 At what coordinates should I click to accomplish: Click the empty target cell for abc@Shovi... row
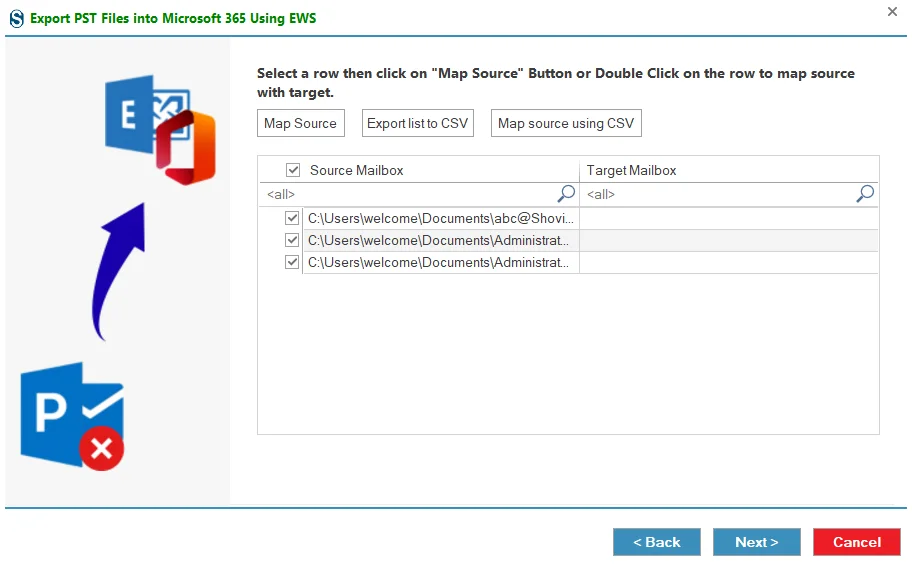(729, 218)
